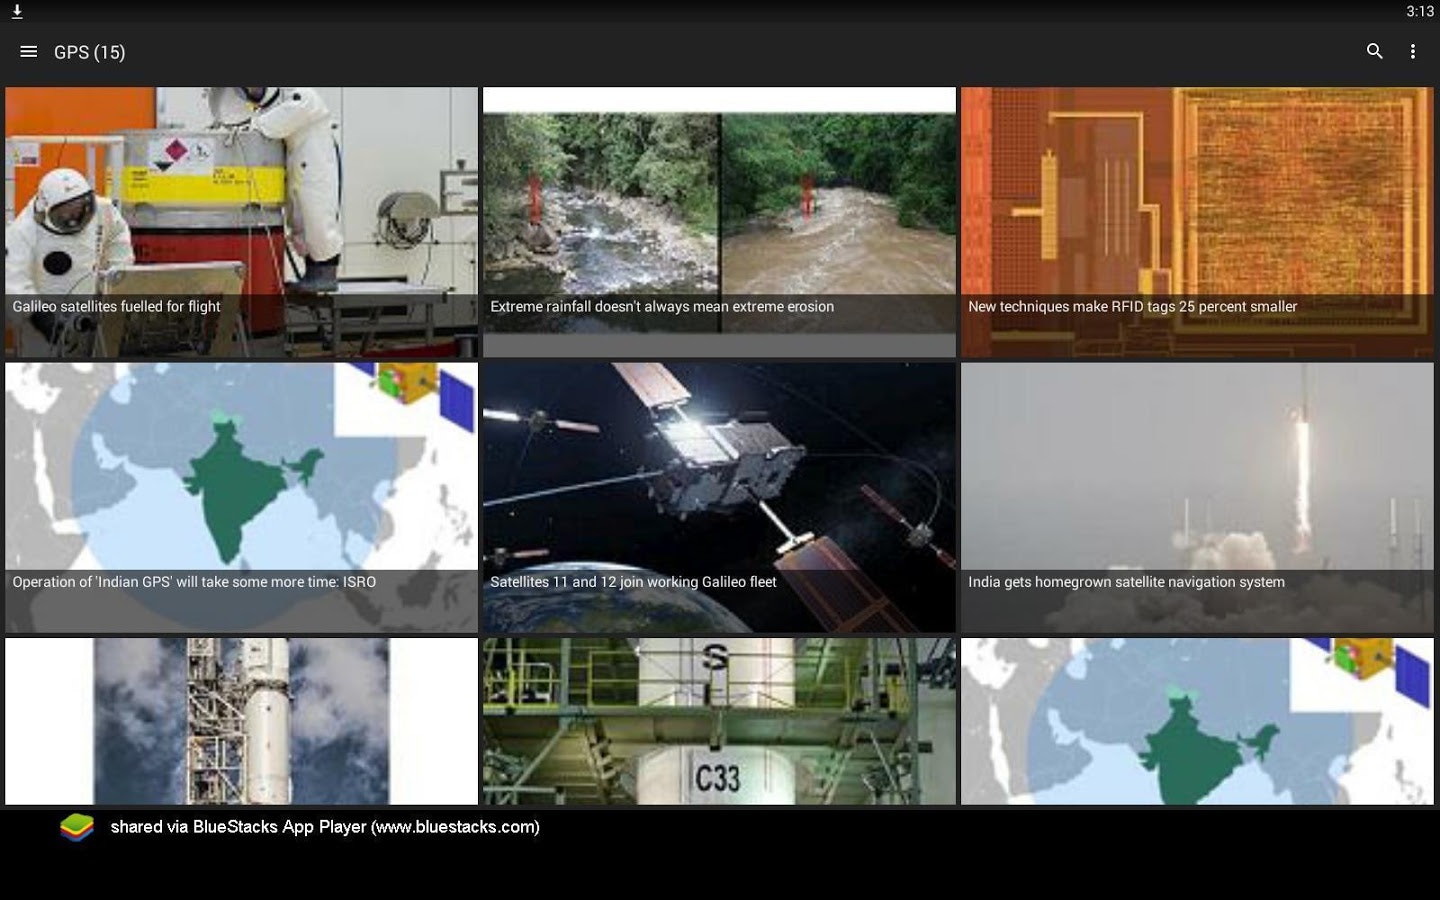This screenshot has width=1440, height=900.
Task: Open the rocket launch article thumbnail bottom left
Action: tap(240, 720)
